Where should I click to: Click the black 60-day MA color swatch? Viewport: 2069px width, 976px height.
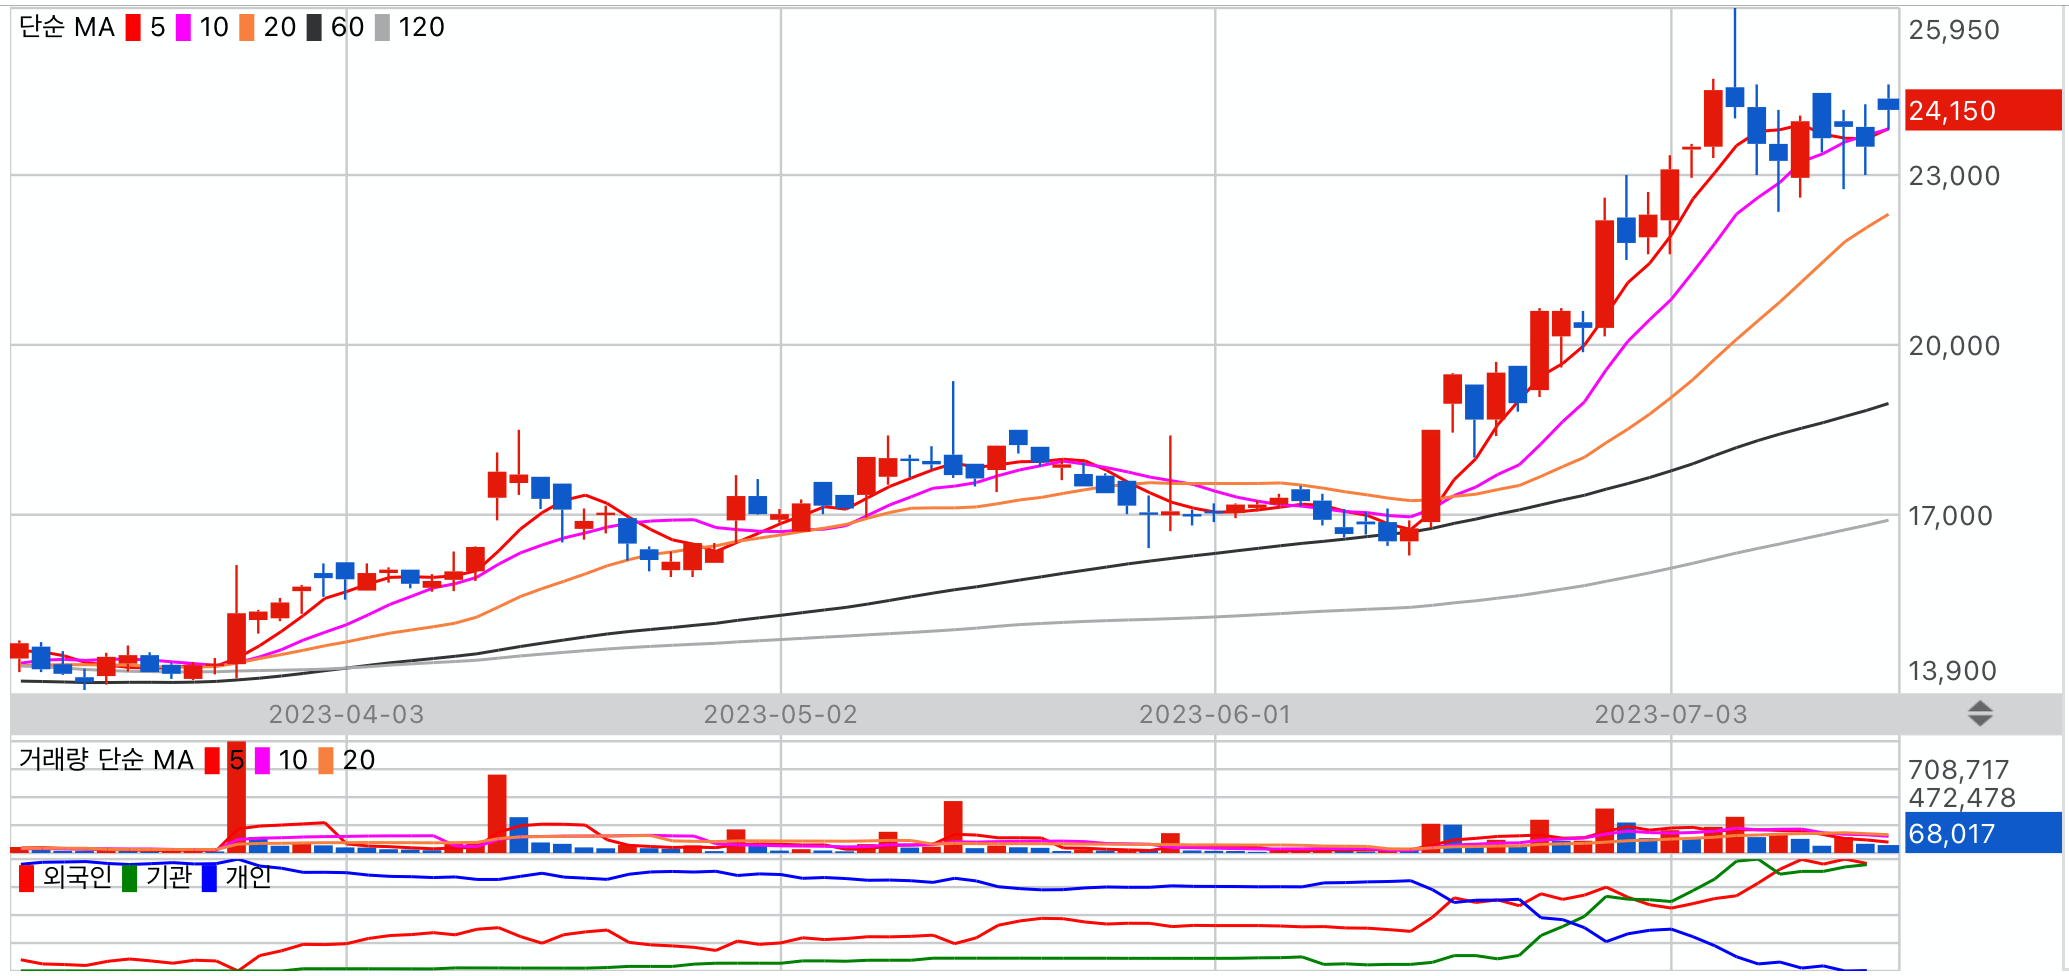314,28
